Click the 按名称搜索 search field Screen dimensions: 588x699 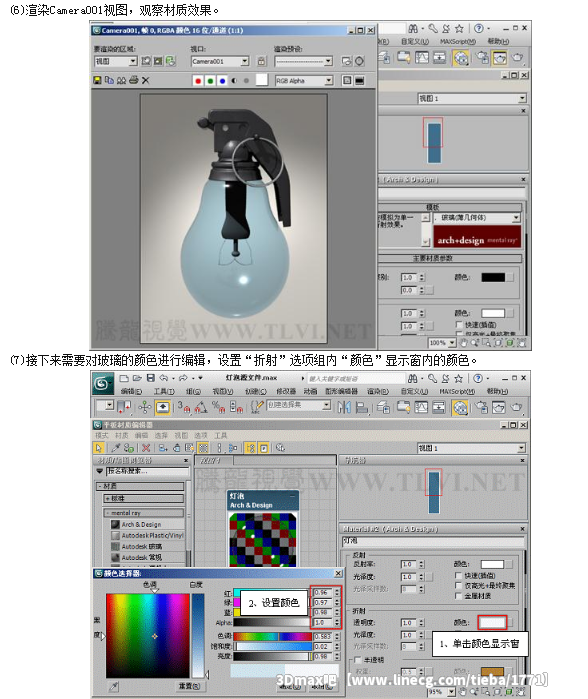point(147,471)
